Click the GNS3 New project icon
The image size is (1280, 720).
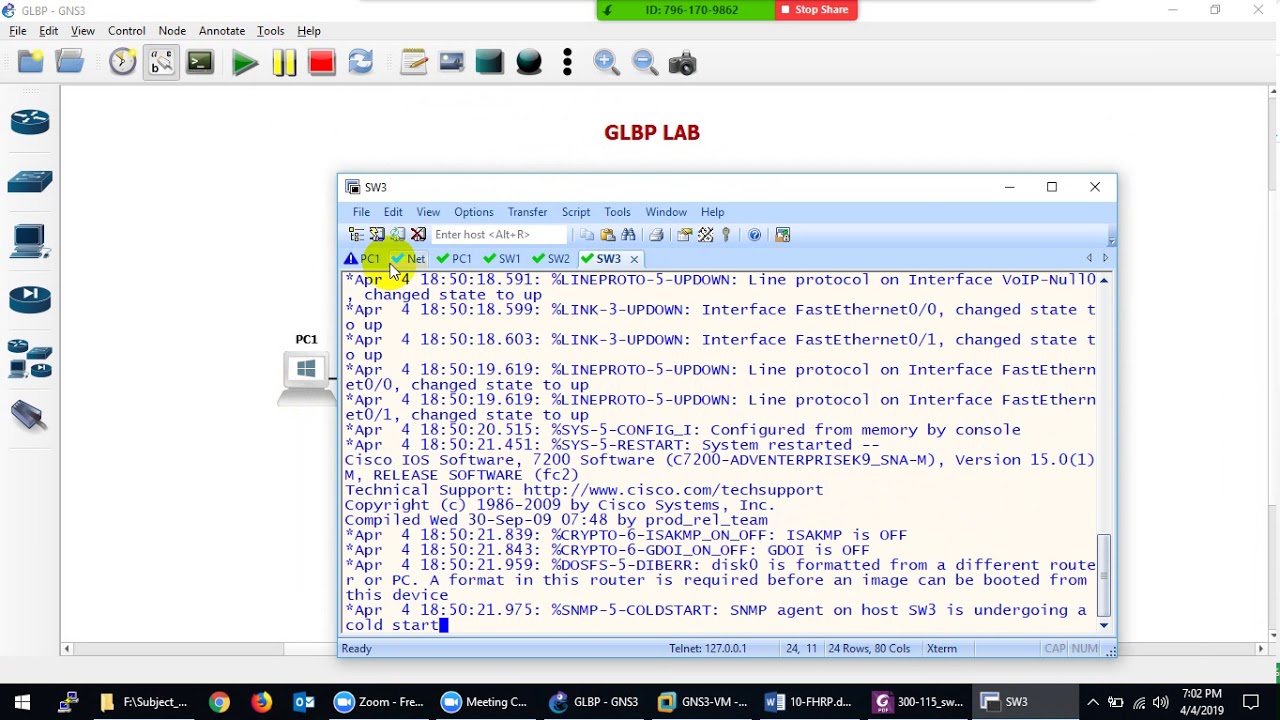click(31, 63)
